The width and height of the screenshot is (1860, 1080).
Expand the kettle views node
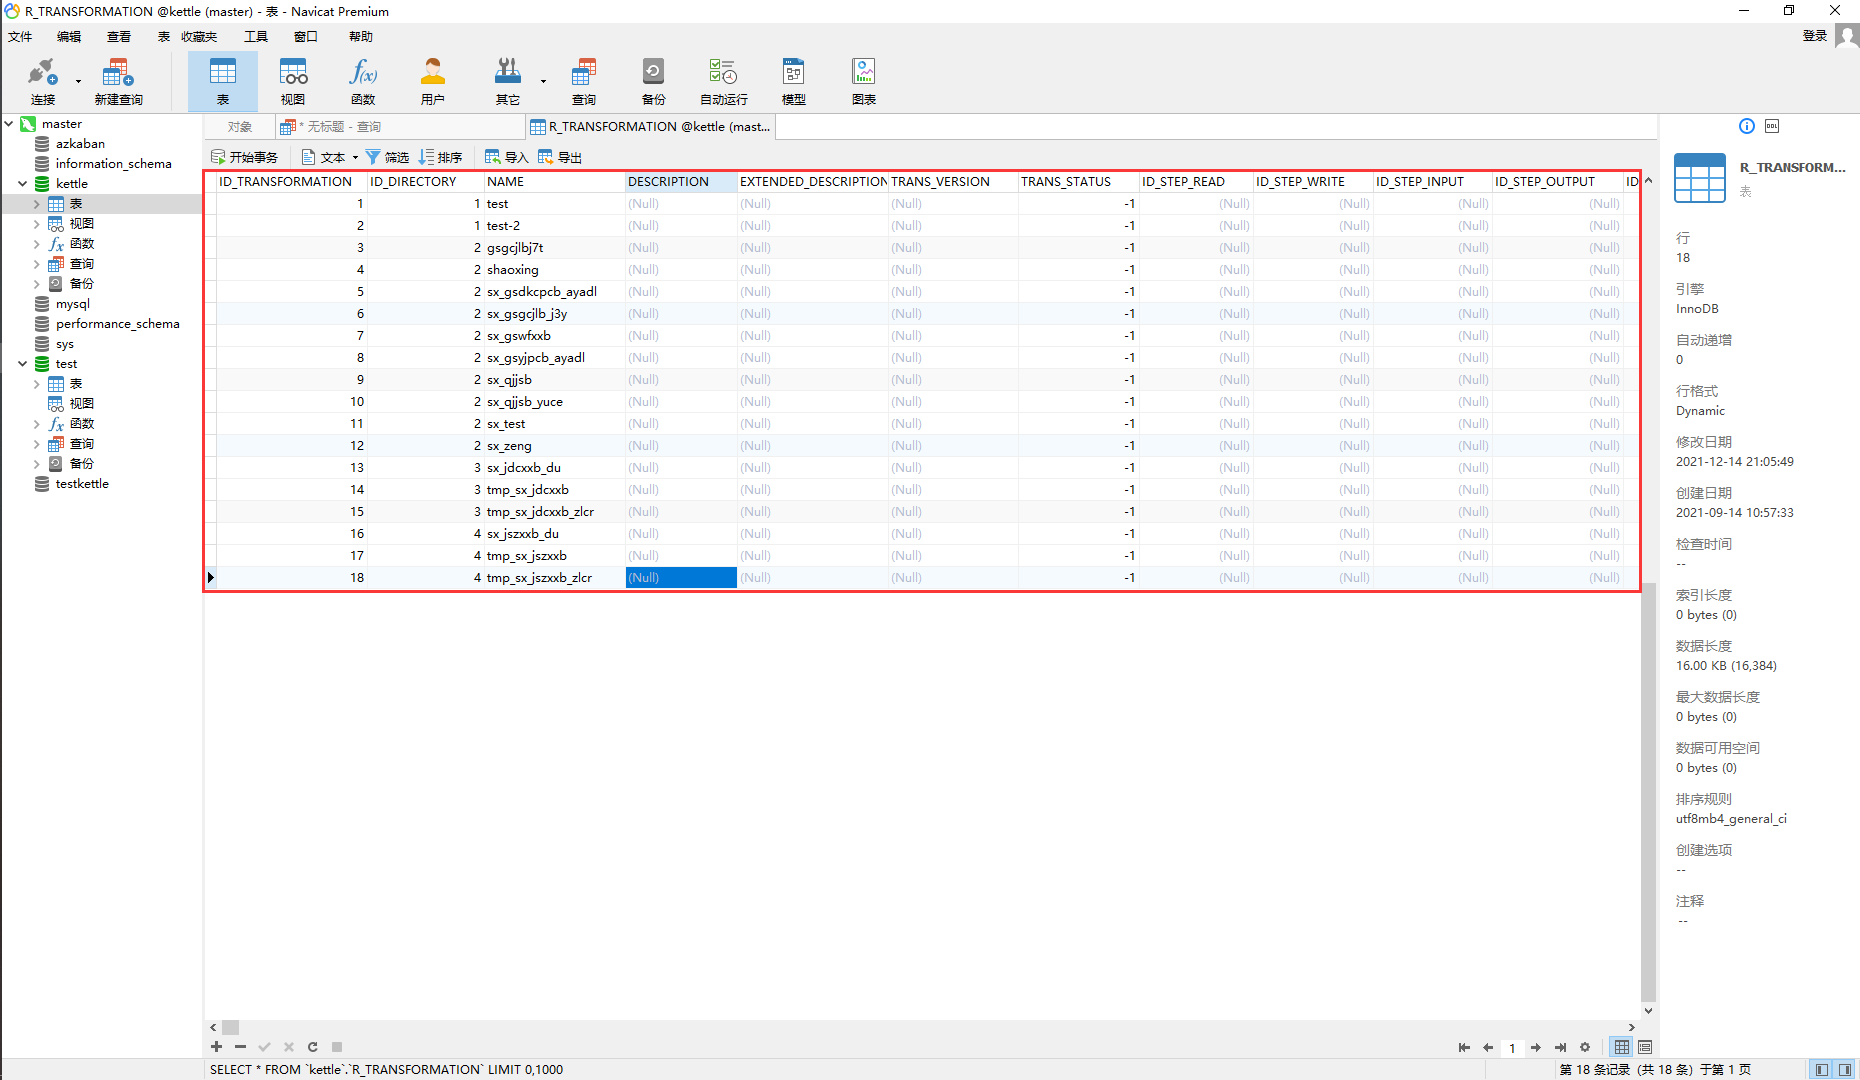(x=37, y=223)
